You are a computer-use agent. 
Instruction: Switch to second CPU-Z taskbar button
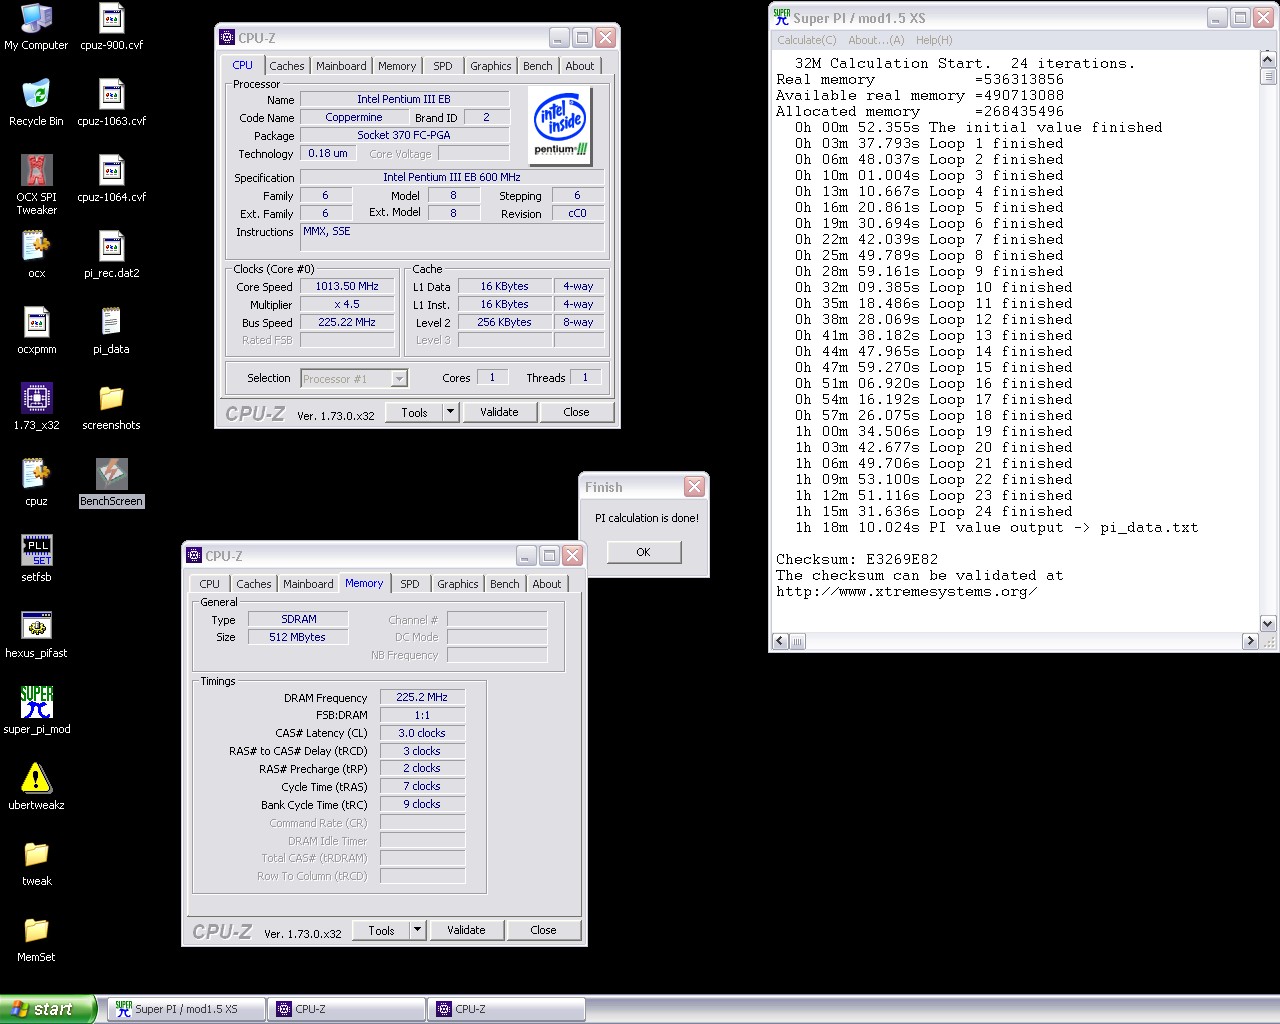pos(506,1009)
